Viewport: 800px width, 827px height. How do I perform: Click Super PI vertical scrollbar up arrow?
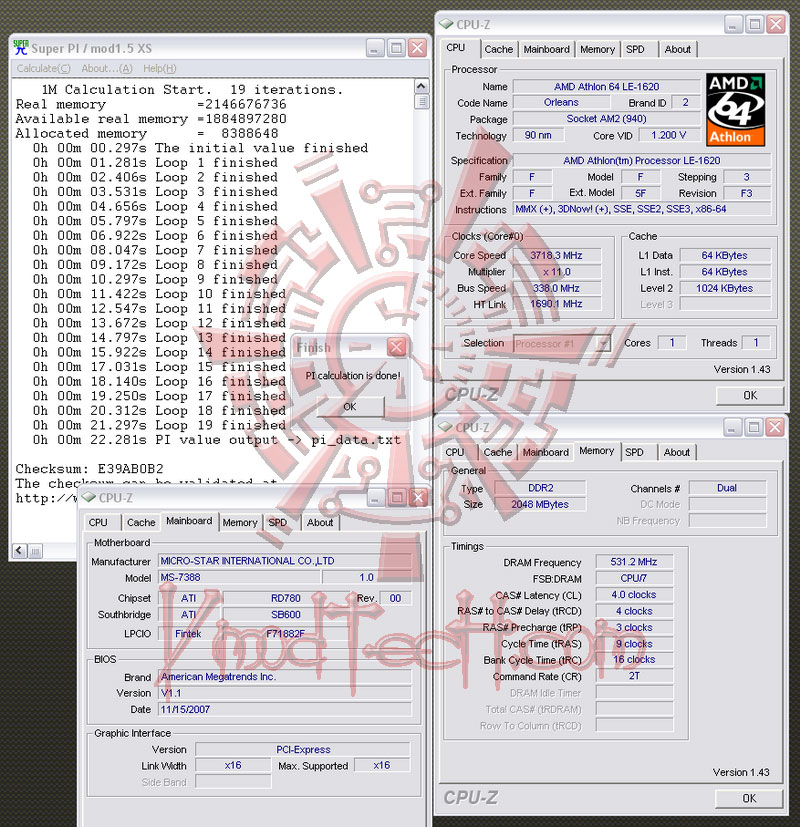[421, 86]
